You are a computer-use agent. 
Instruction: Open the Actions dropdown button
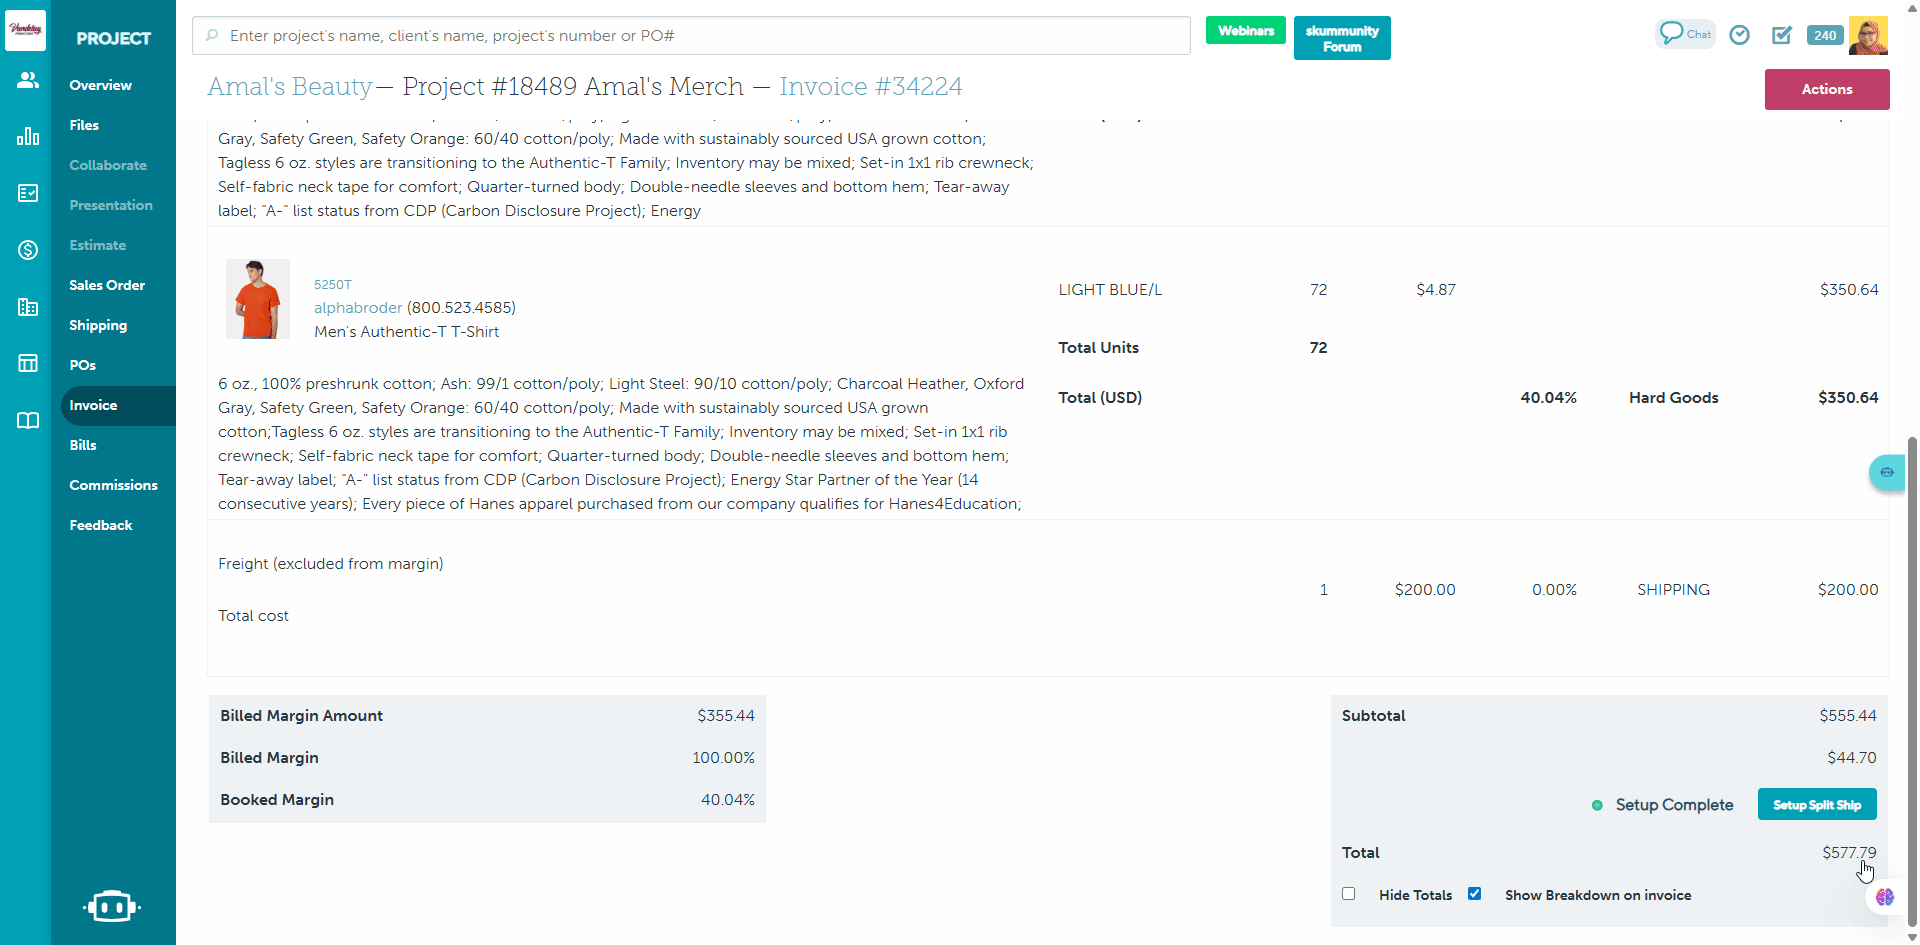(x=1826, y=89)
